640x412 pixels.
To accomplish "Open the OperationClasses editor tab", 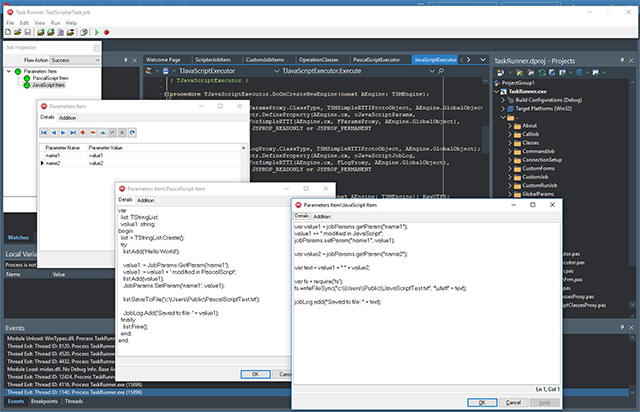I will tap(318, 60).
